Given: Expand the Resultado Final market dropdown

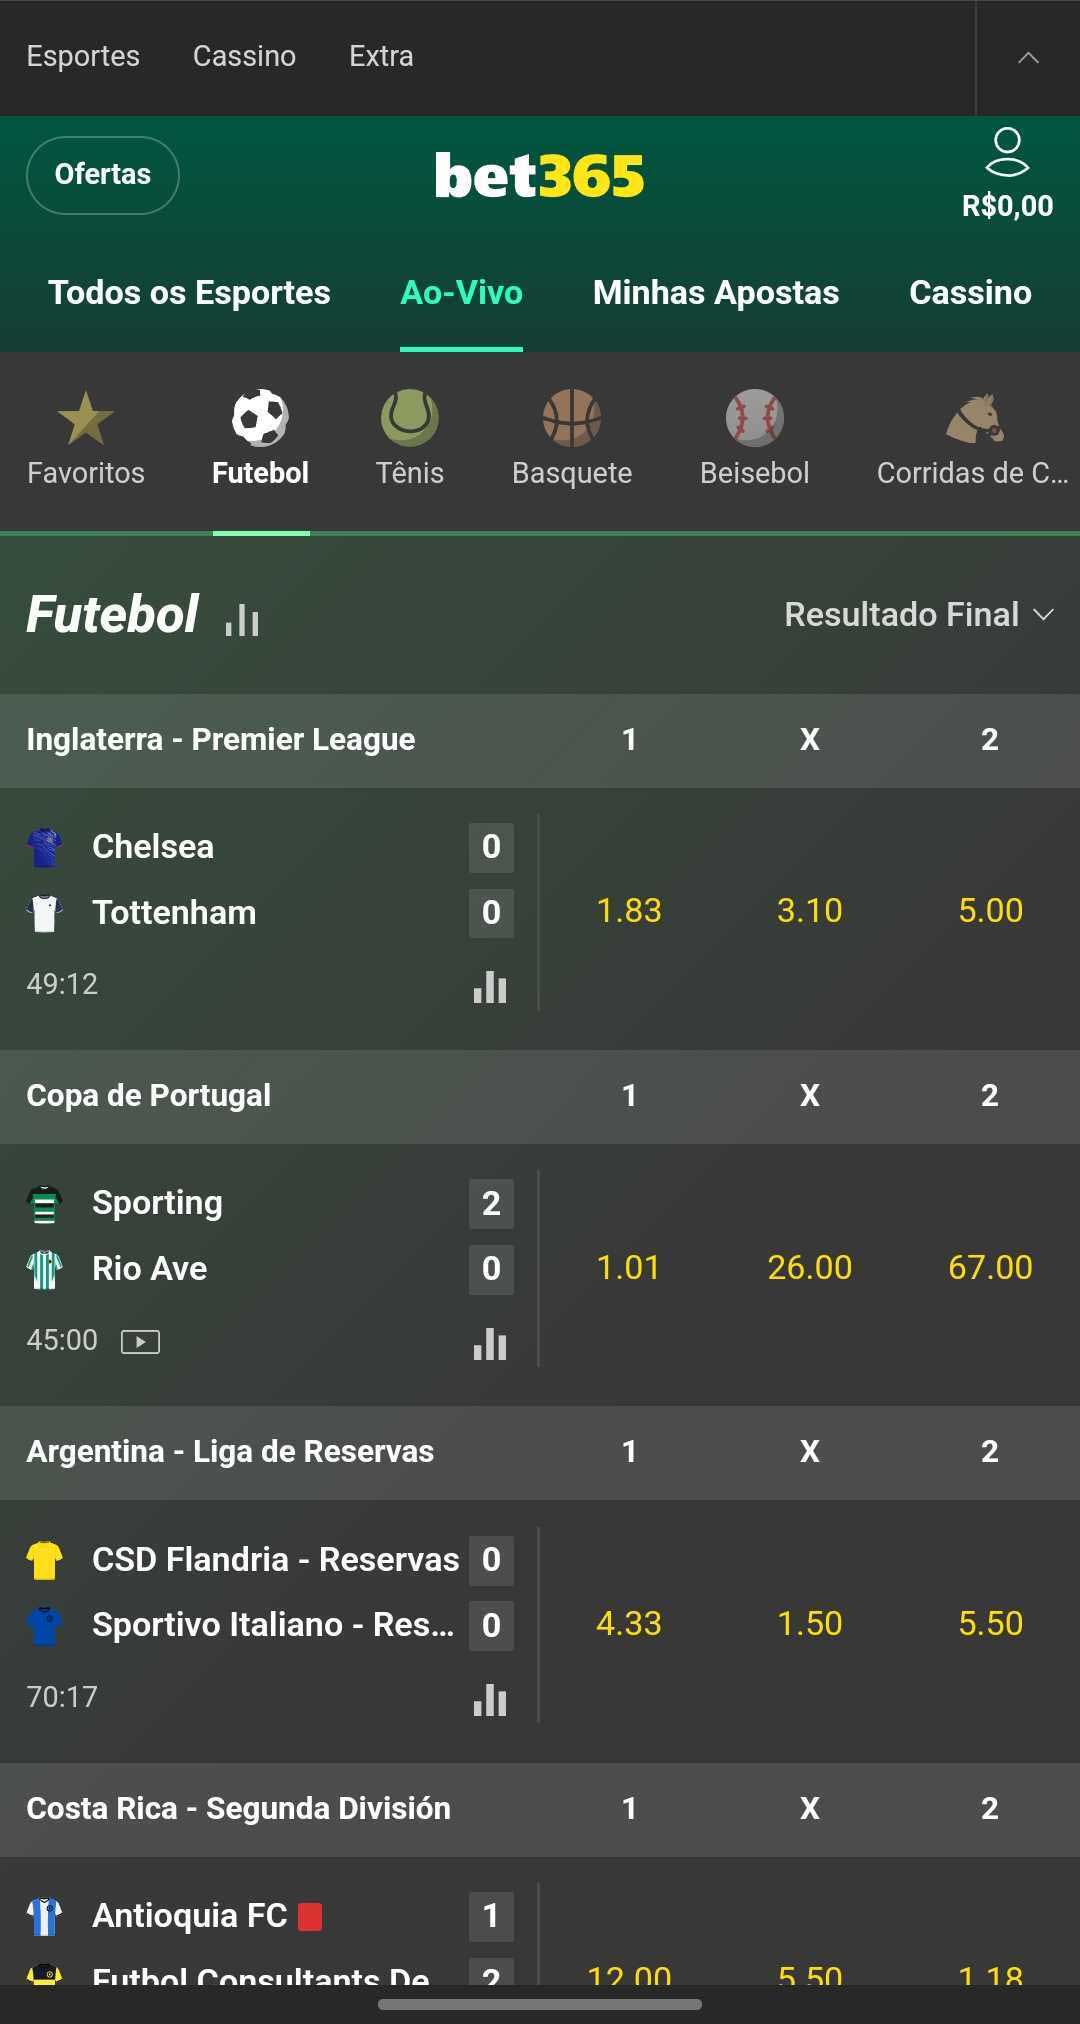Looking at the screenshot, I should (918, 614).
